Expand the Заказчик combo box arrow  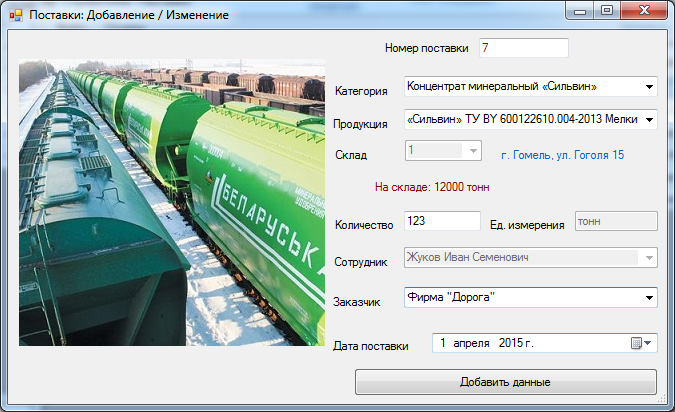tap(650, 297)
